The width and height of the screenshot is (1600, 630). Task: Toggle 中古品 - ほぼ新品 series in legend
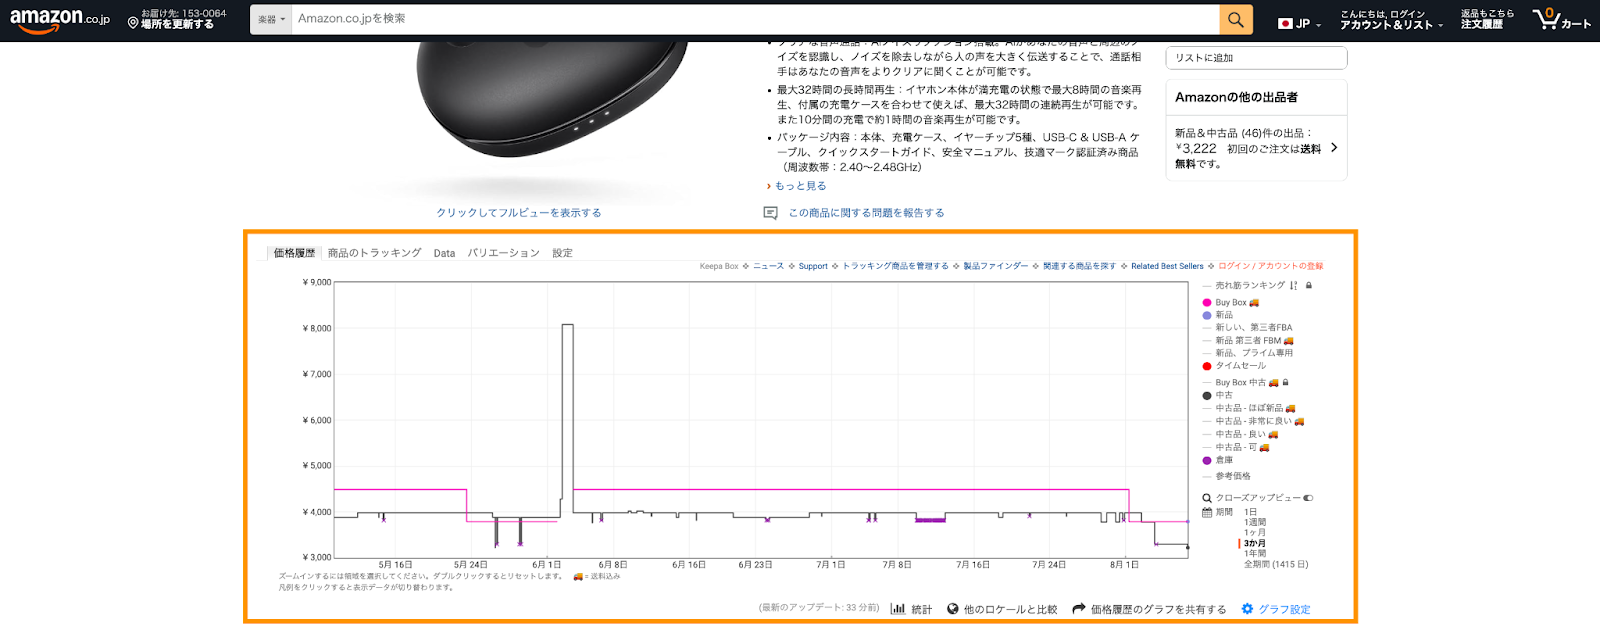coord(1249,408)
